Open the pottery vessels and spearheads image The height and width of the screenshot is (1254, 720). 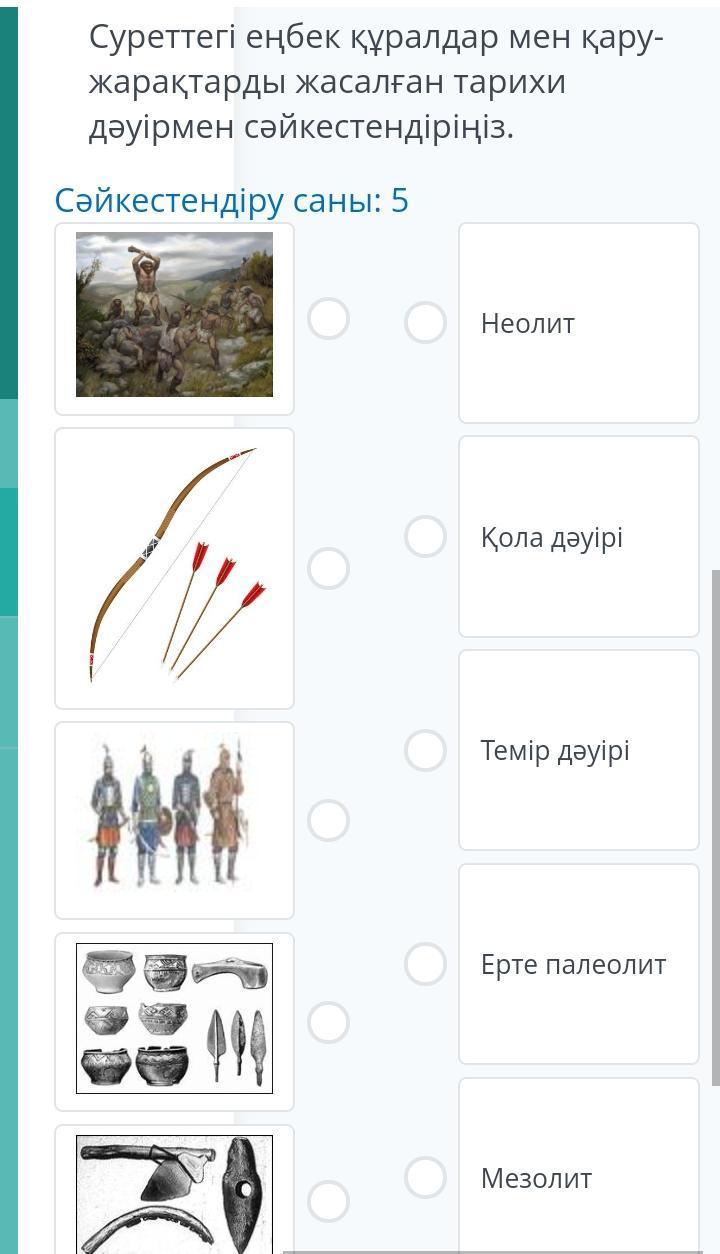174,1019
